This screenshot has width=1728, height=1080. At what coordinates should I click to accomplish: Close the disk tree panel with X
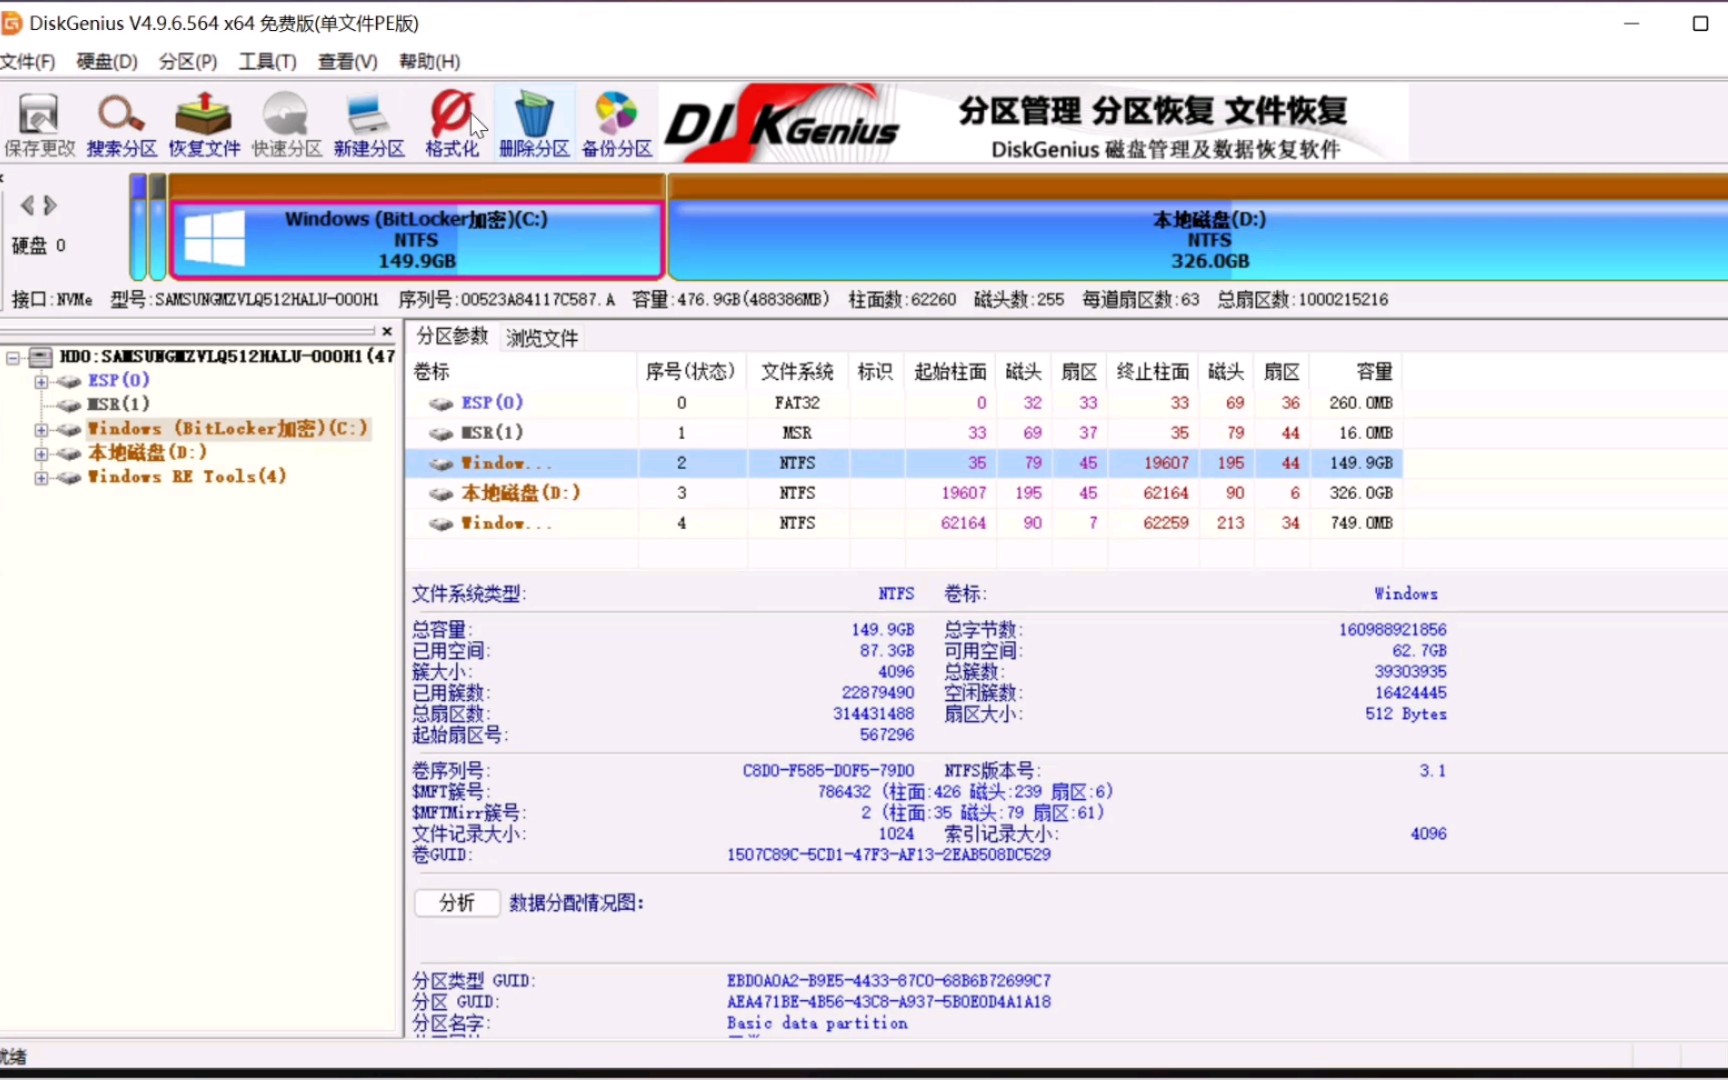coord(387,331)
